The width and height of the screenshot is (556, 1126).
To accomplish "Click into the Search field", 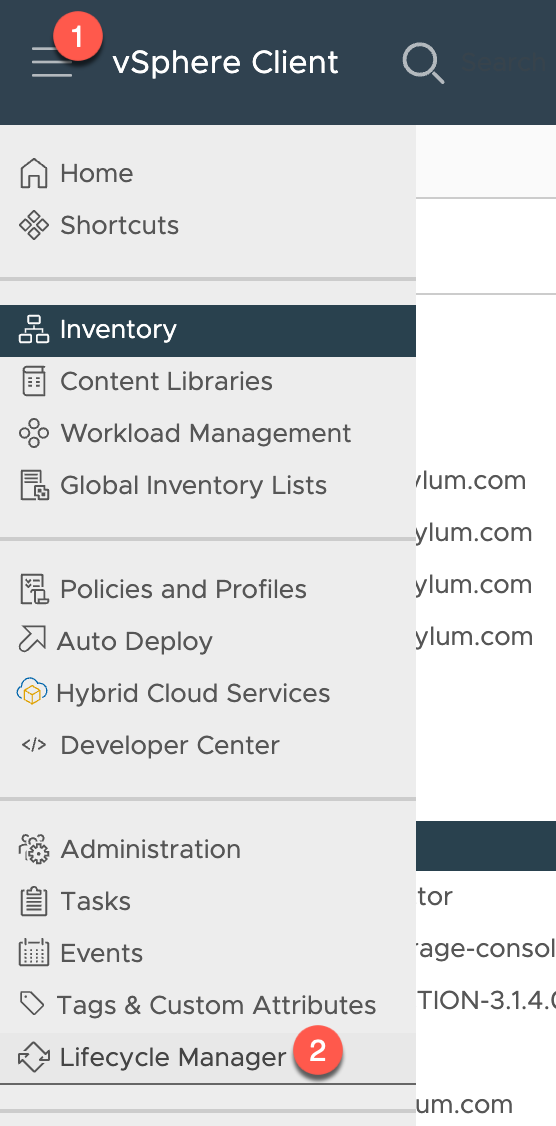I will [503, 63].
